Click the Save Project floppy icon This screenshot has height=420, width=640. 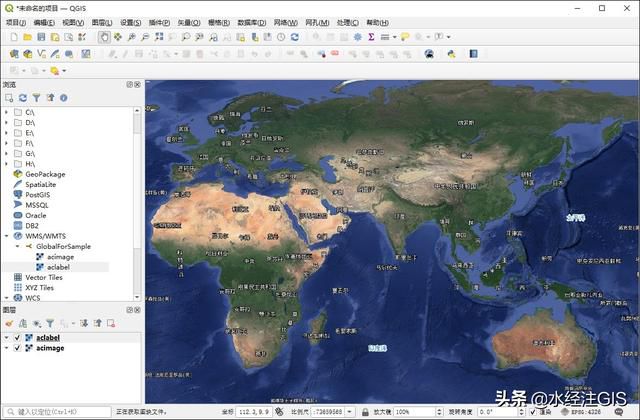(x=41, y=37)
